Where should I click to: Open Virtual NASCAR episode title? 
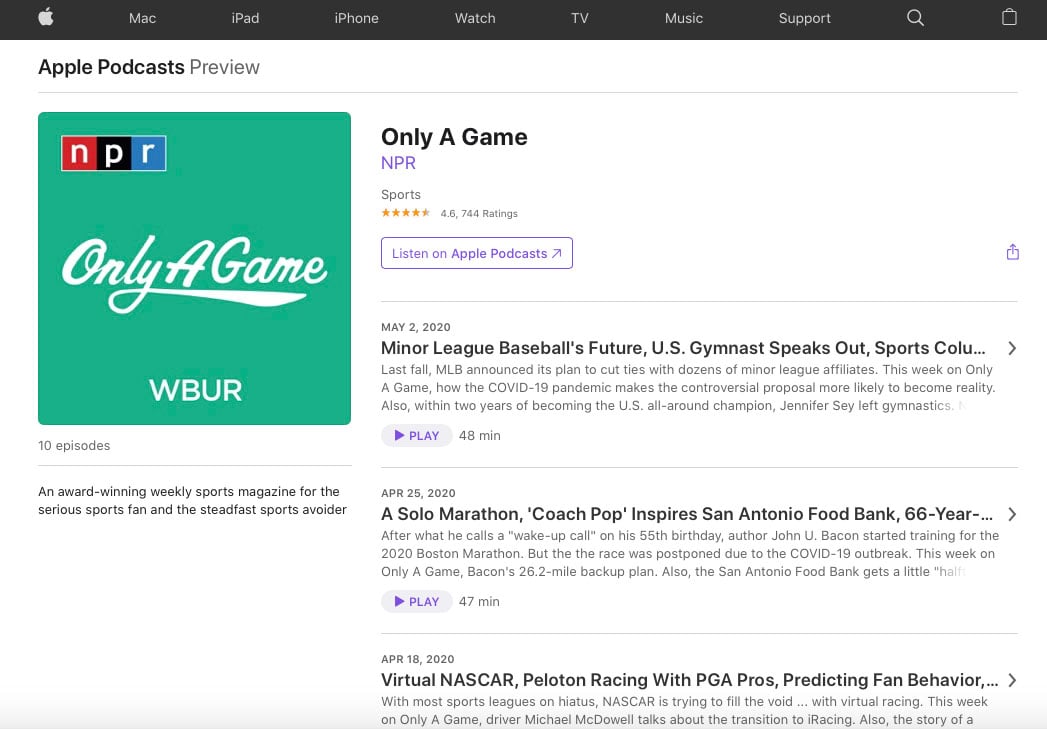click(690, 680)
